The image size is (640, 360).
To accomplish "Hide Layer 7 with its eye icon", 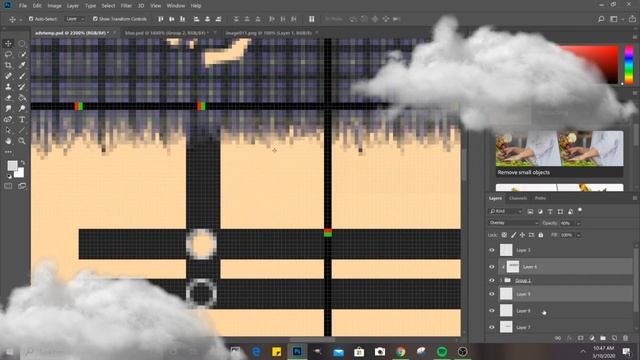I will click(492, 327).
